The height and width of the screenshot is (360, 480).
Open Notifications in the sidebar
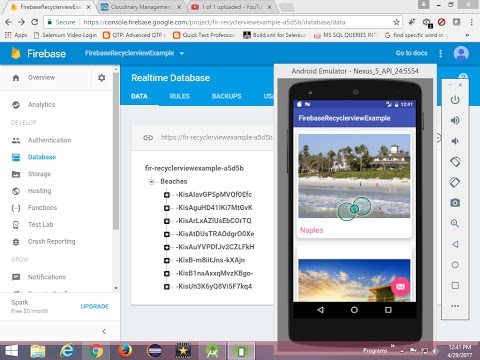47,277
